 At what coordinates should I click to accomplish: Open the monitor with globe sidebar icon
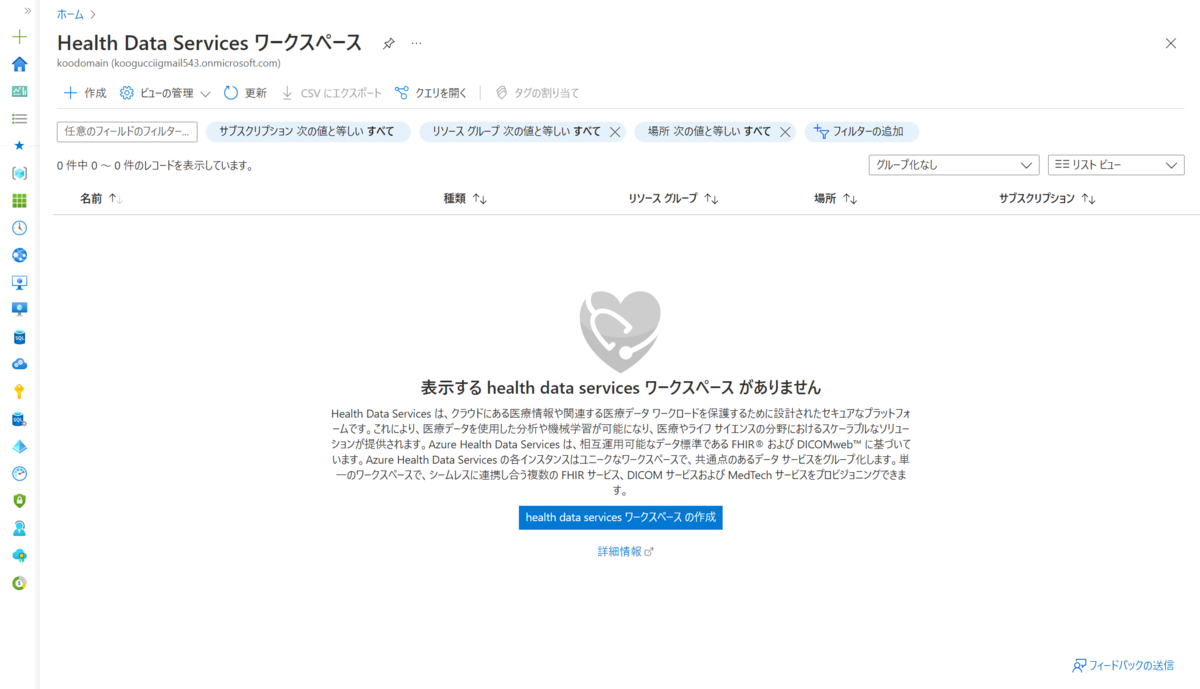coord(19,282)
